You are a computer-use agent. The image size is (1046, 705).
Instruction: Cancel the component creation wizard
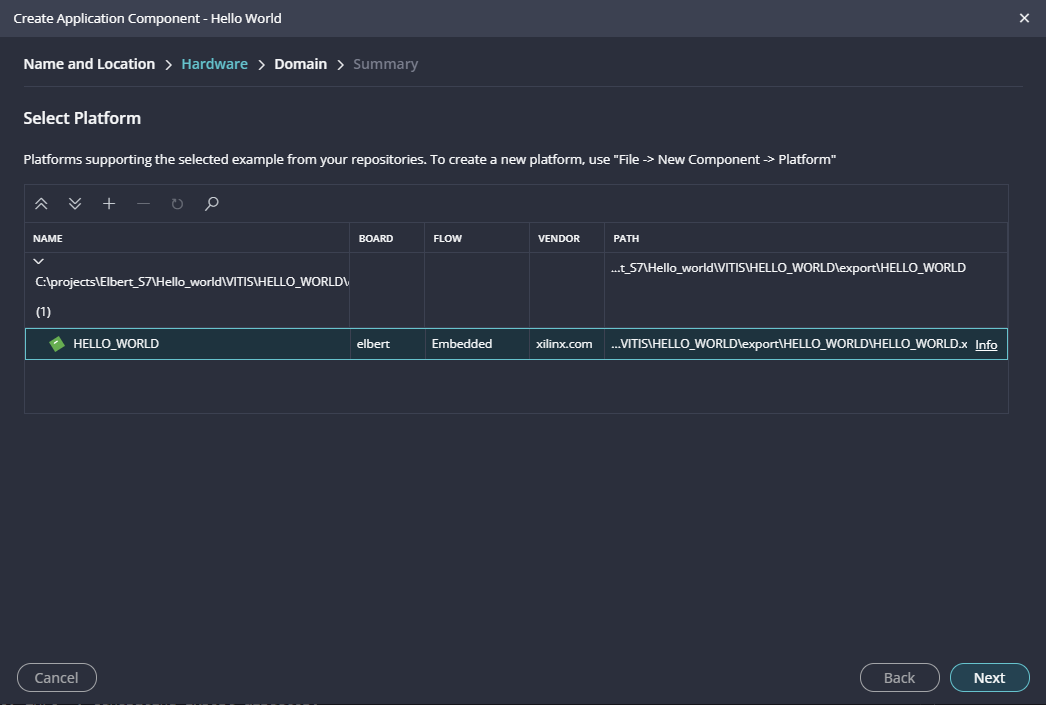coord(57,678)
